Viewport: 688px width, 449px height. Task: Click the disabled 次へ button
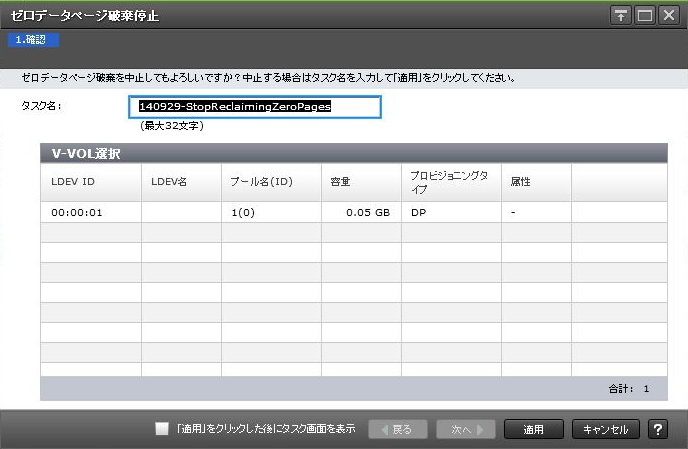466,429
